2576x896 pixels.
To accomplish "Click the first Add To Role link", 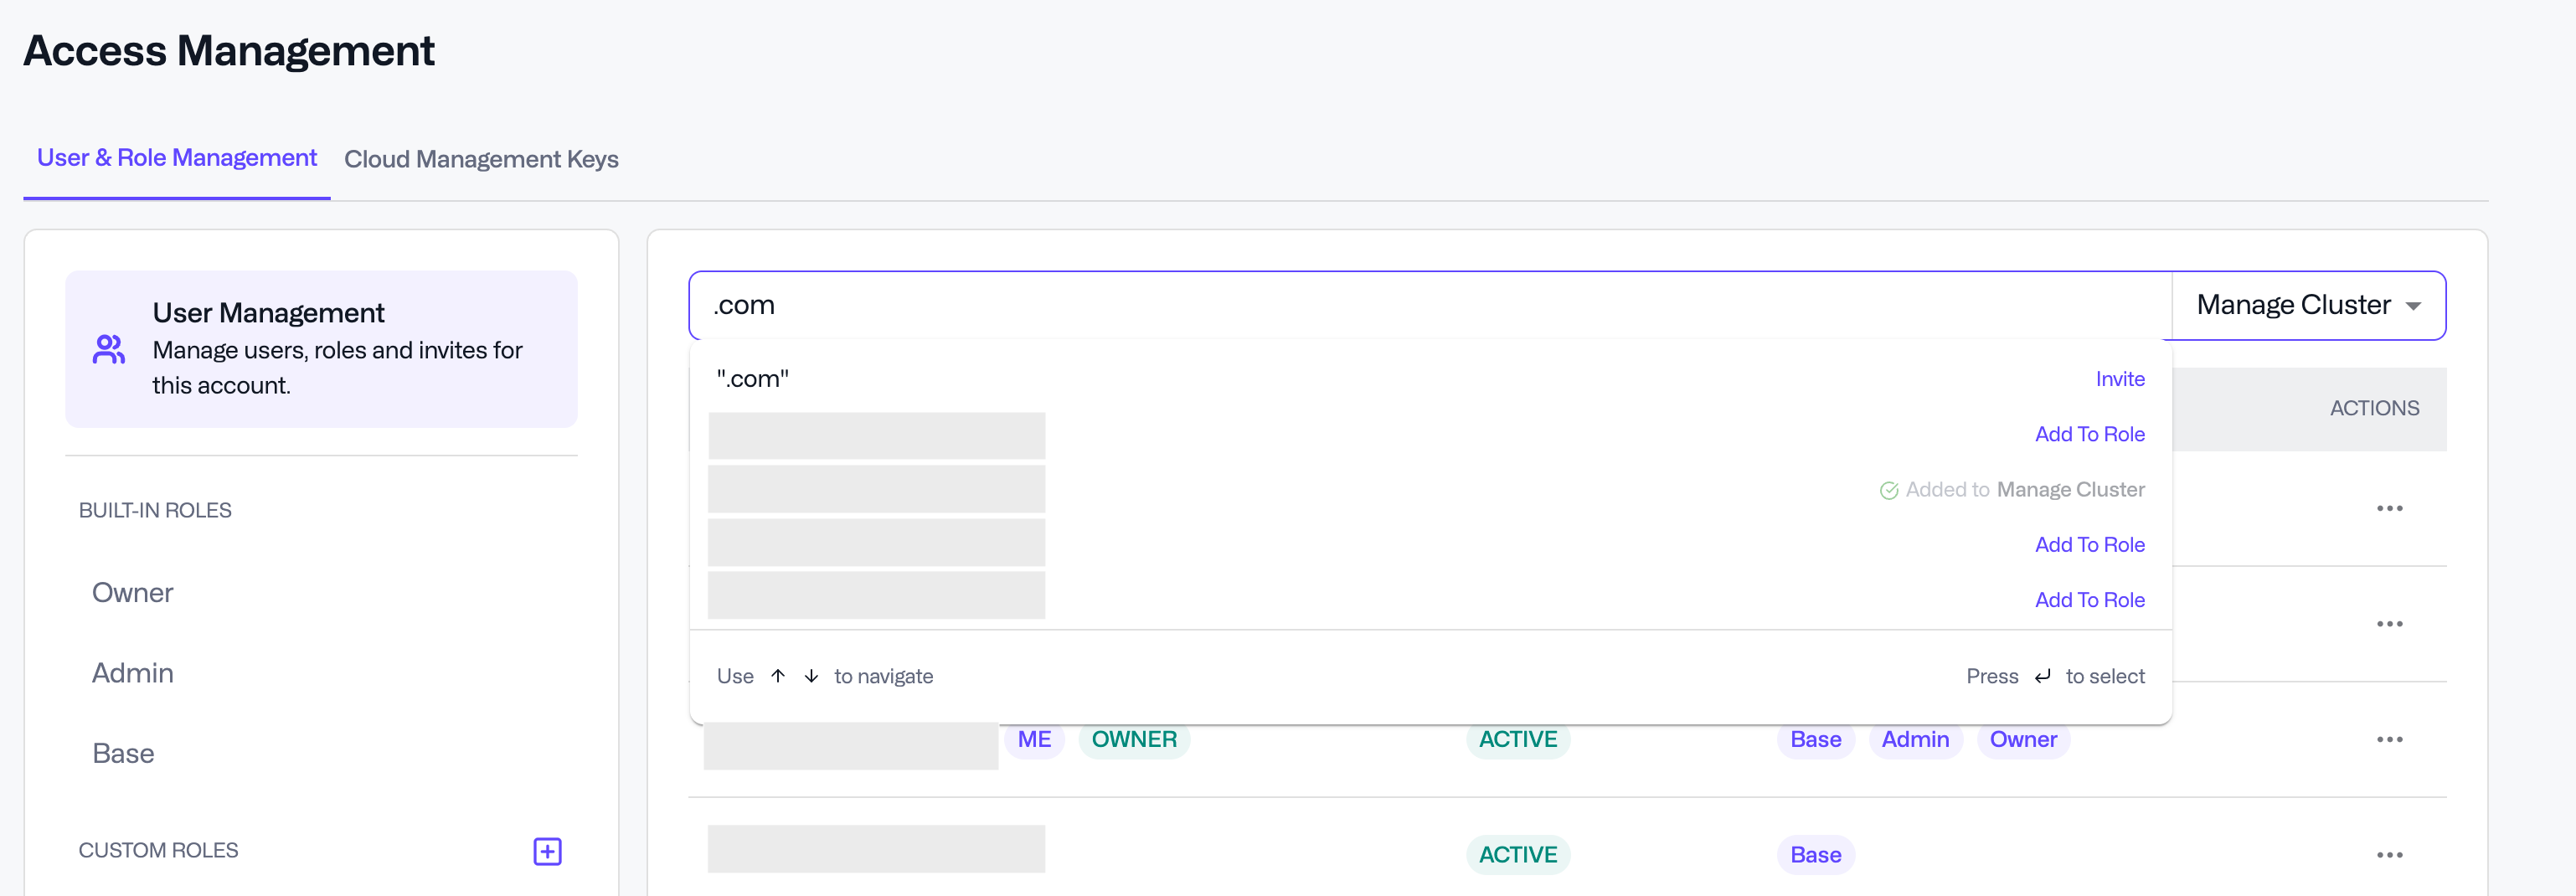I will 2089,434.
